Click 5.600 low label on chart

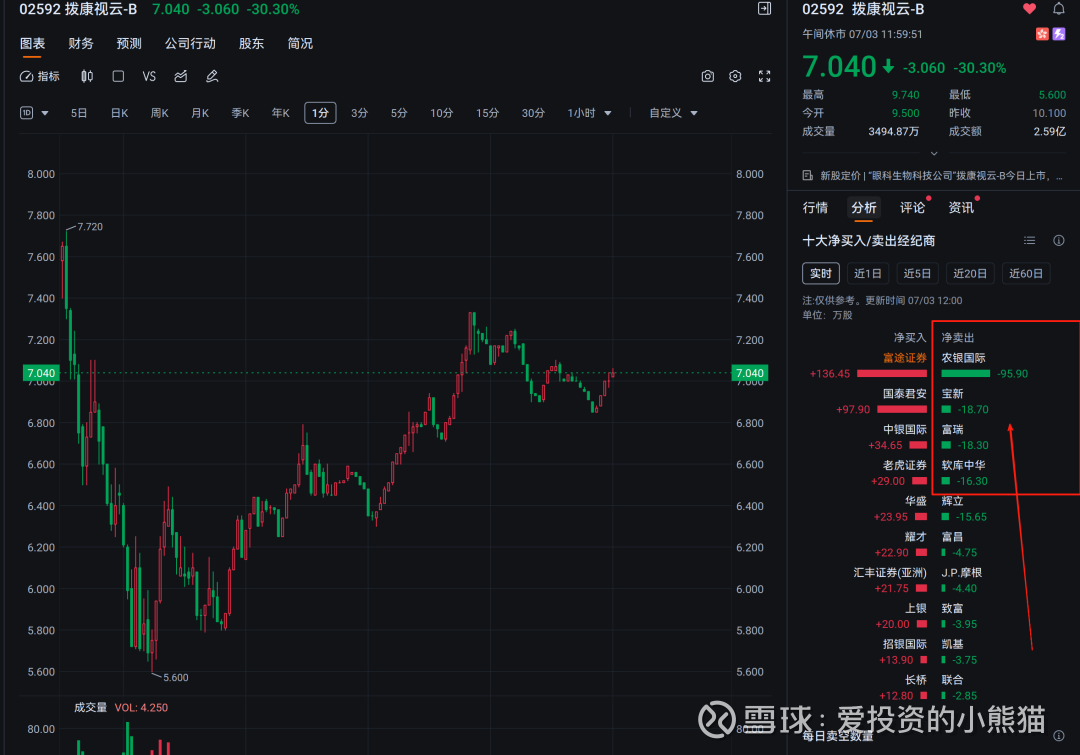176,678
